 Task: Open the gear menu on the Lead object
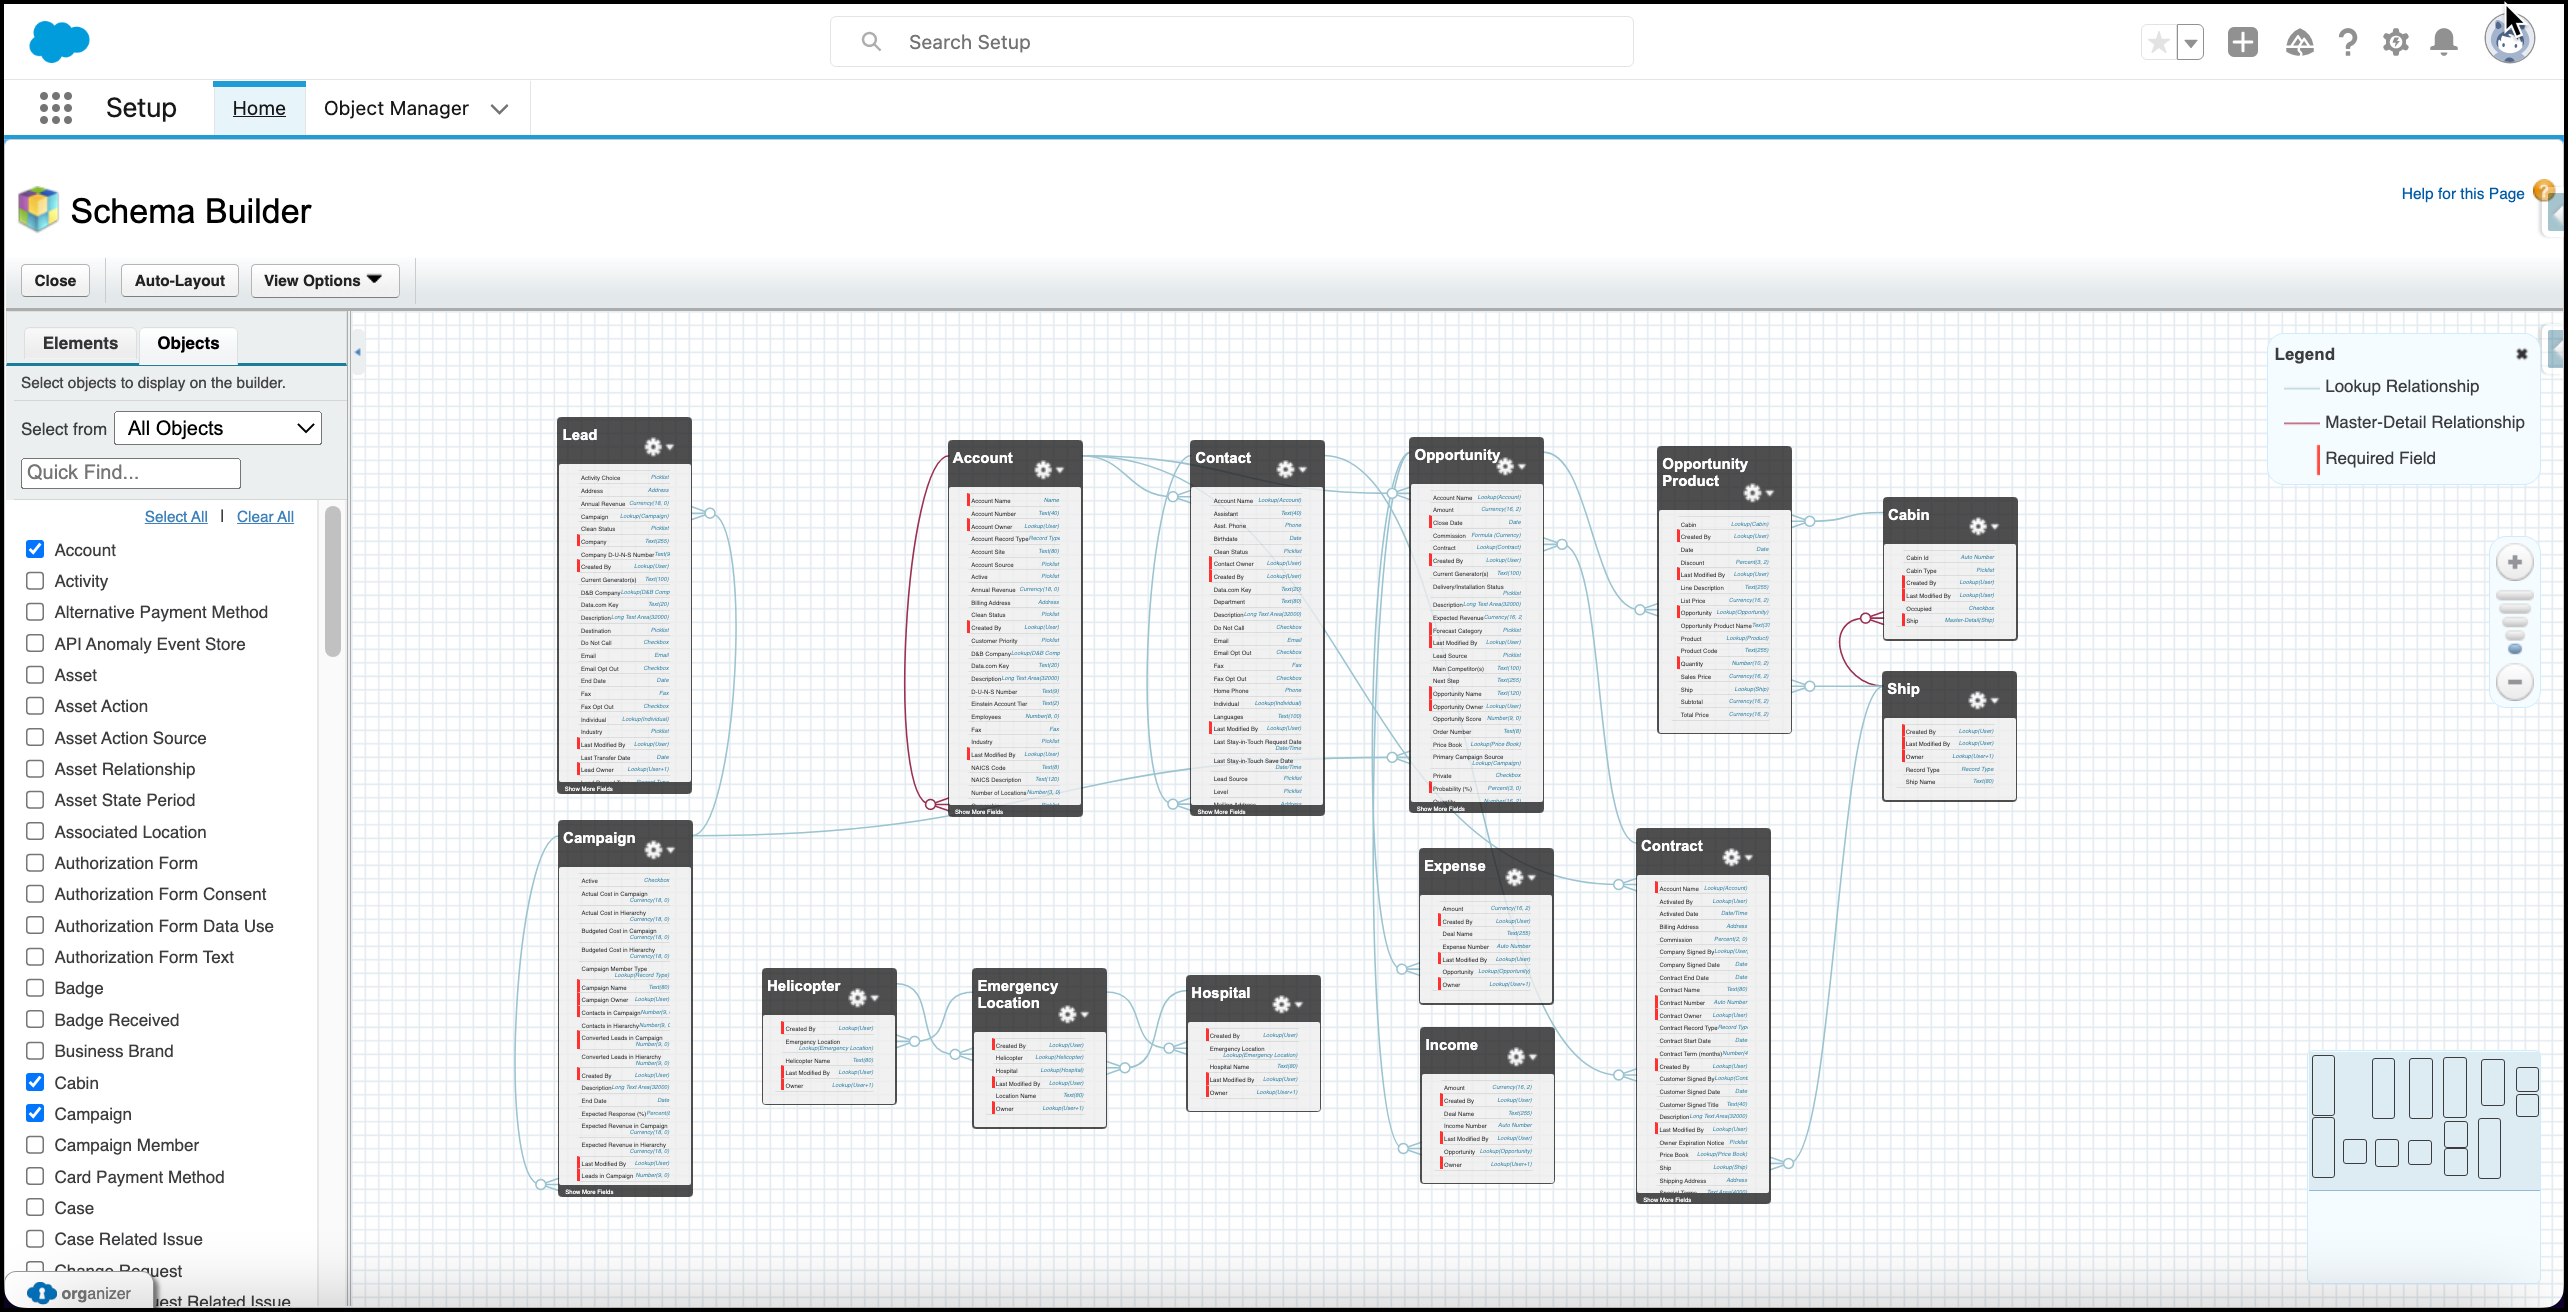tap(659, 447)
